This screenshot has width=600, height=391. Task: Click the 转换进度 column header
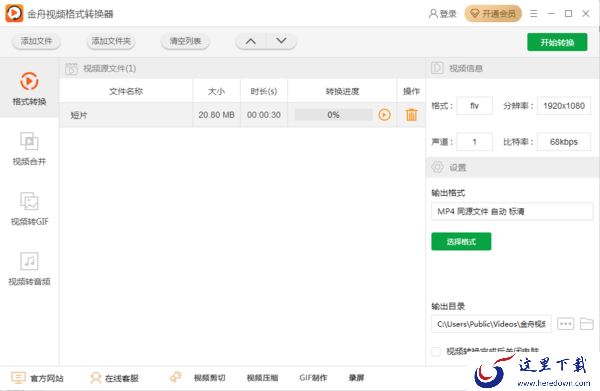click(x=342, y=91)
